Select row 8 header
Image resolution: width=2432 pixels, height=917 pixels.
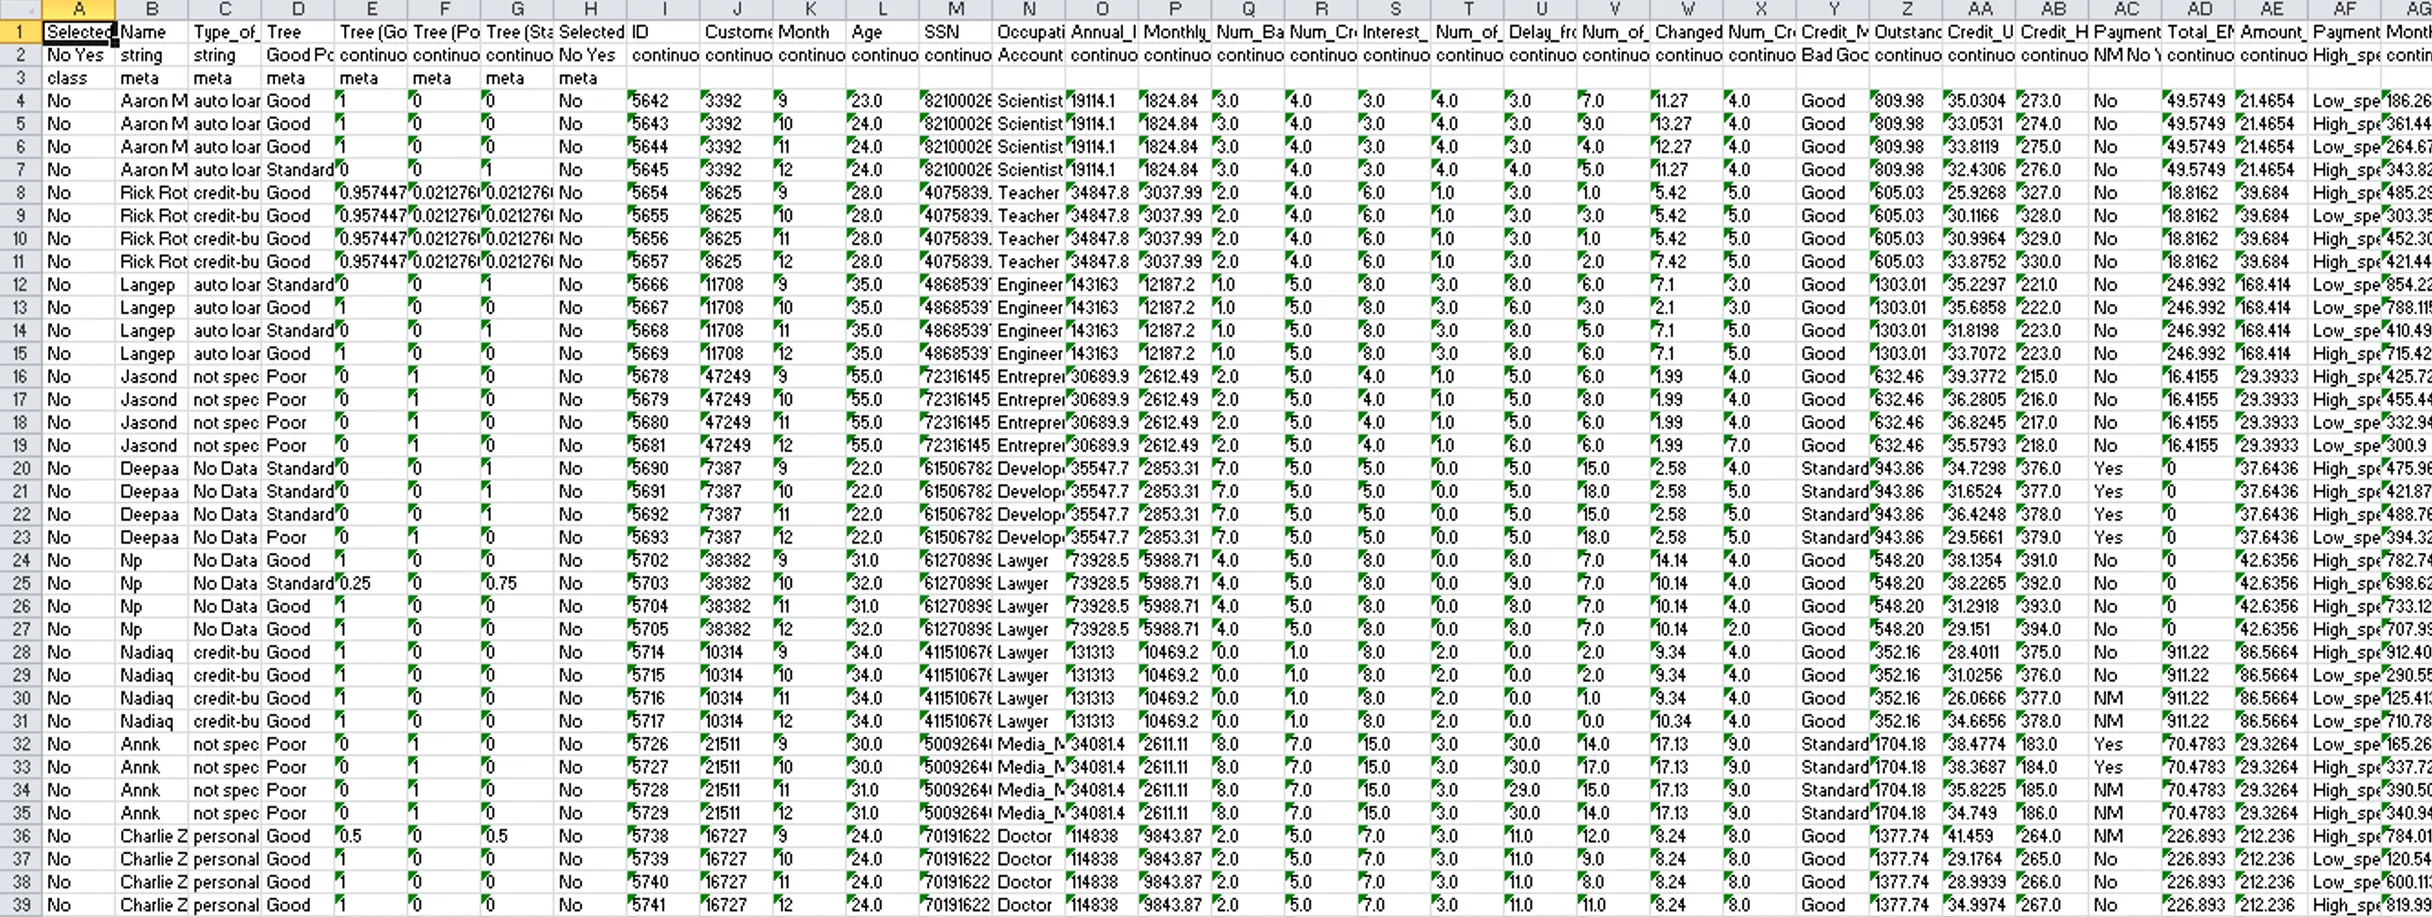tap(21, 193)
